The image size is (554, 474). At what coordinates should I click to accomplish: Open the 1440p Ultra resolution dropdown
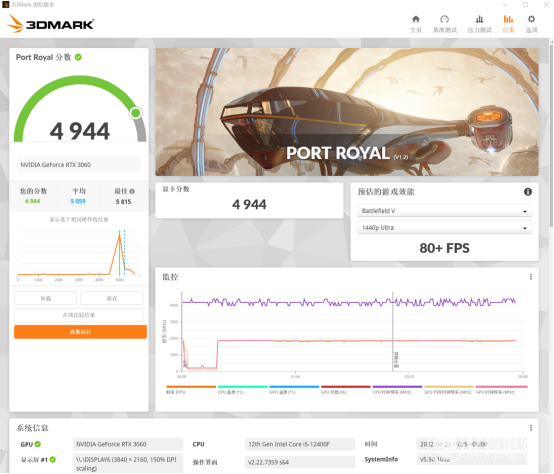[x=444, y=227]
